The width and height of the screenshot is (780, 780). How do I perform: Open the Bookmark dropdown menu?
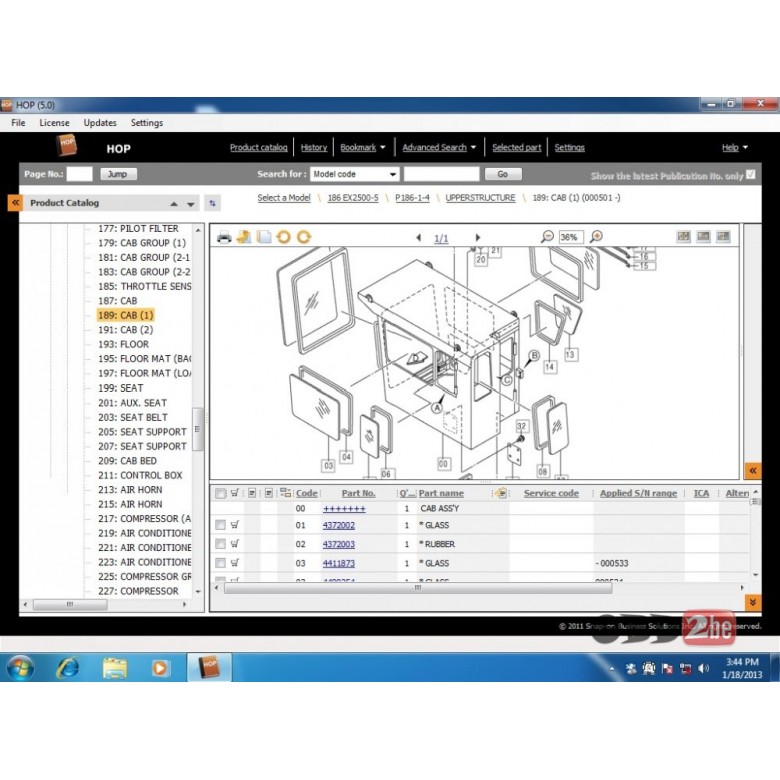coord(363,147)
